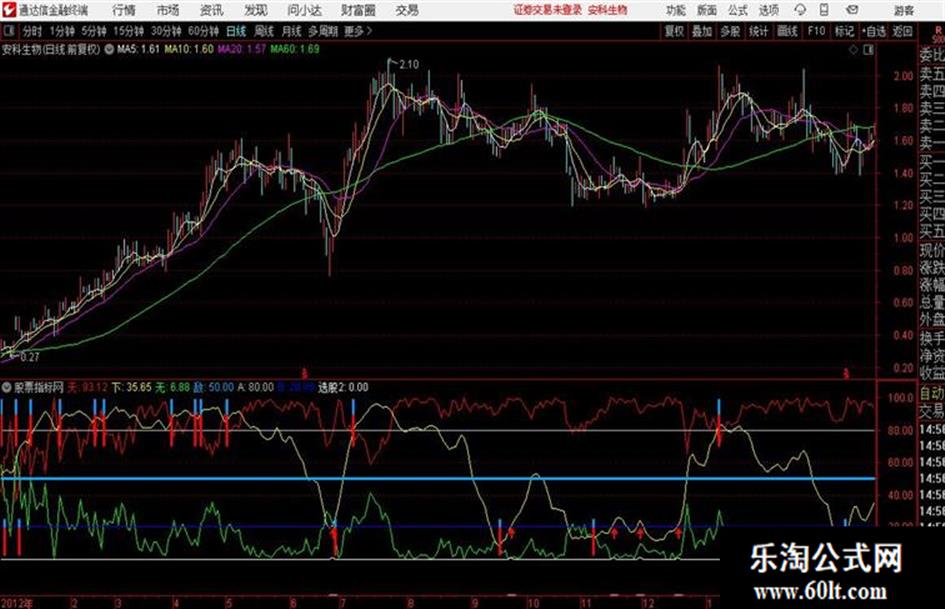The image size is (945, 609).
Task: Click the 统计 statistics toolbar button
Action: 759,31
